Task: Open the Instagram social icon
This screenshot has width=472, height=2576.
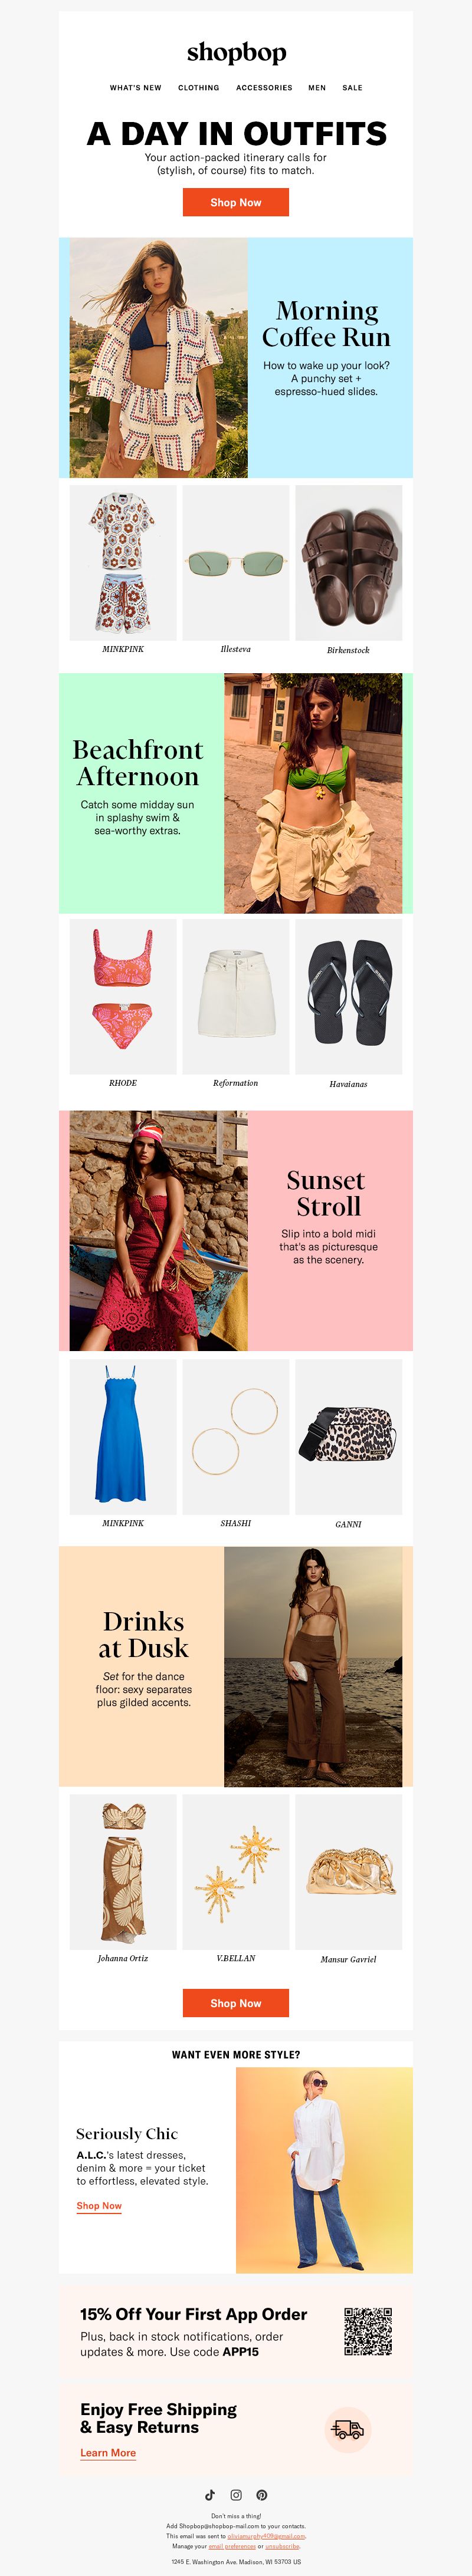Action: [x=236, y=2495]
